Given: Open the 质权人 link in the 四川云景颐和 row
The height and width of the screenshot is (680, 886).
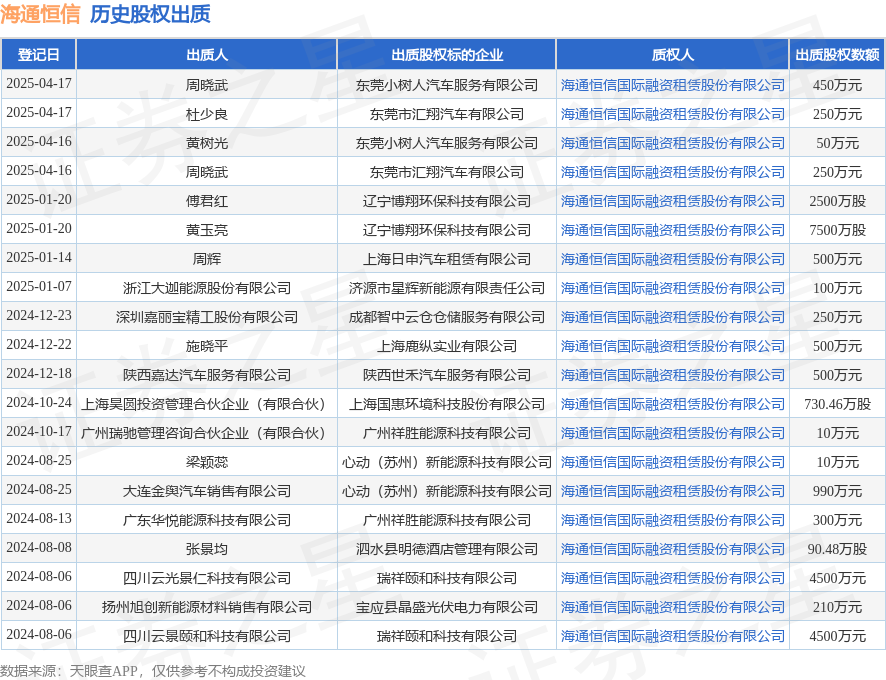Looking at the screenshot, I should [672, 636].
